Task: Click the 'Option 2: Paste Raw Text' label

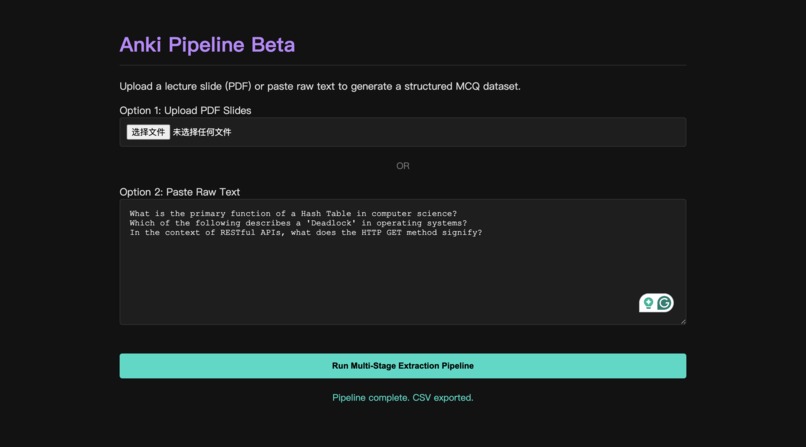Action: point(179,192)
